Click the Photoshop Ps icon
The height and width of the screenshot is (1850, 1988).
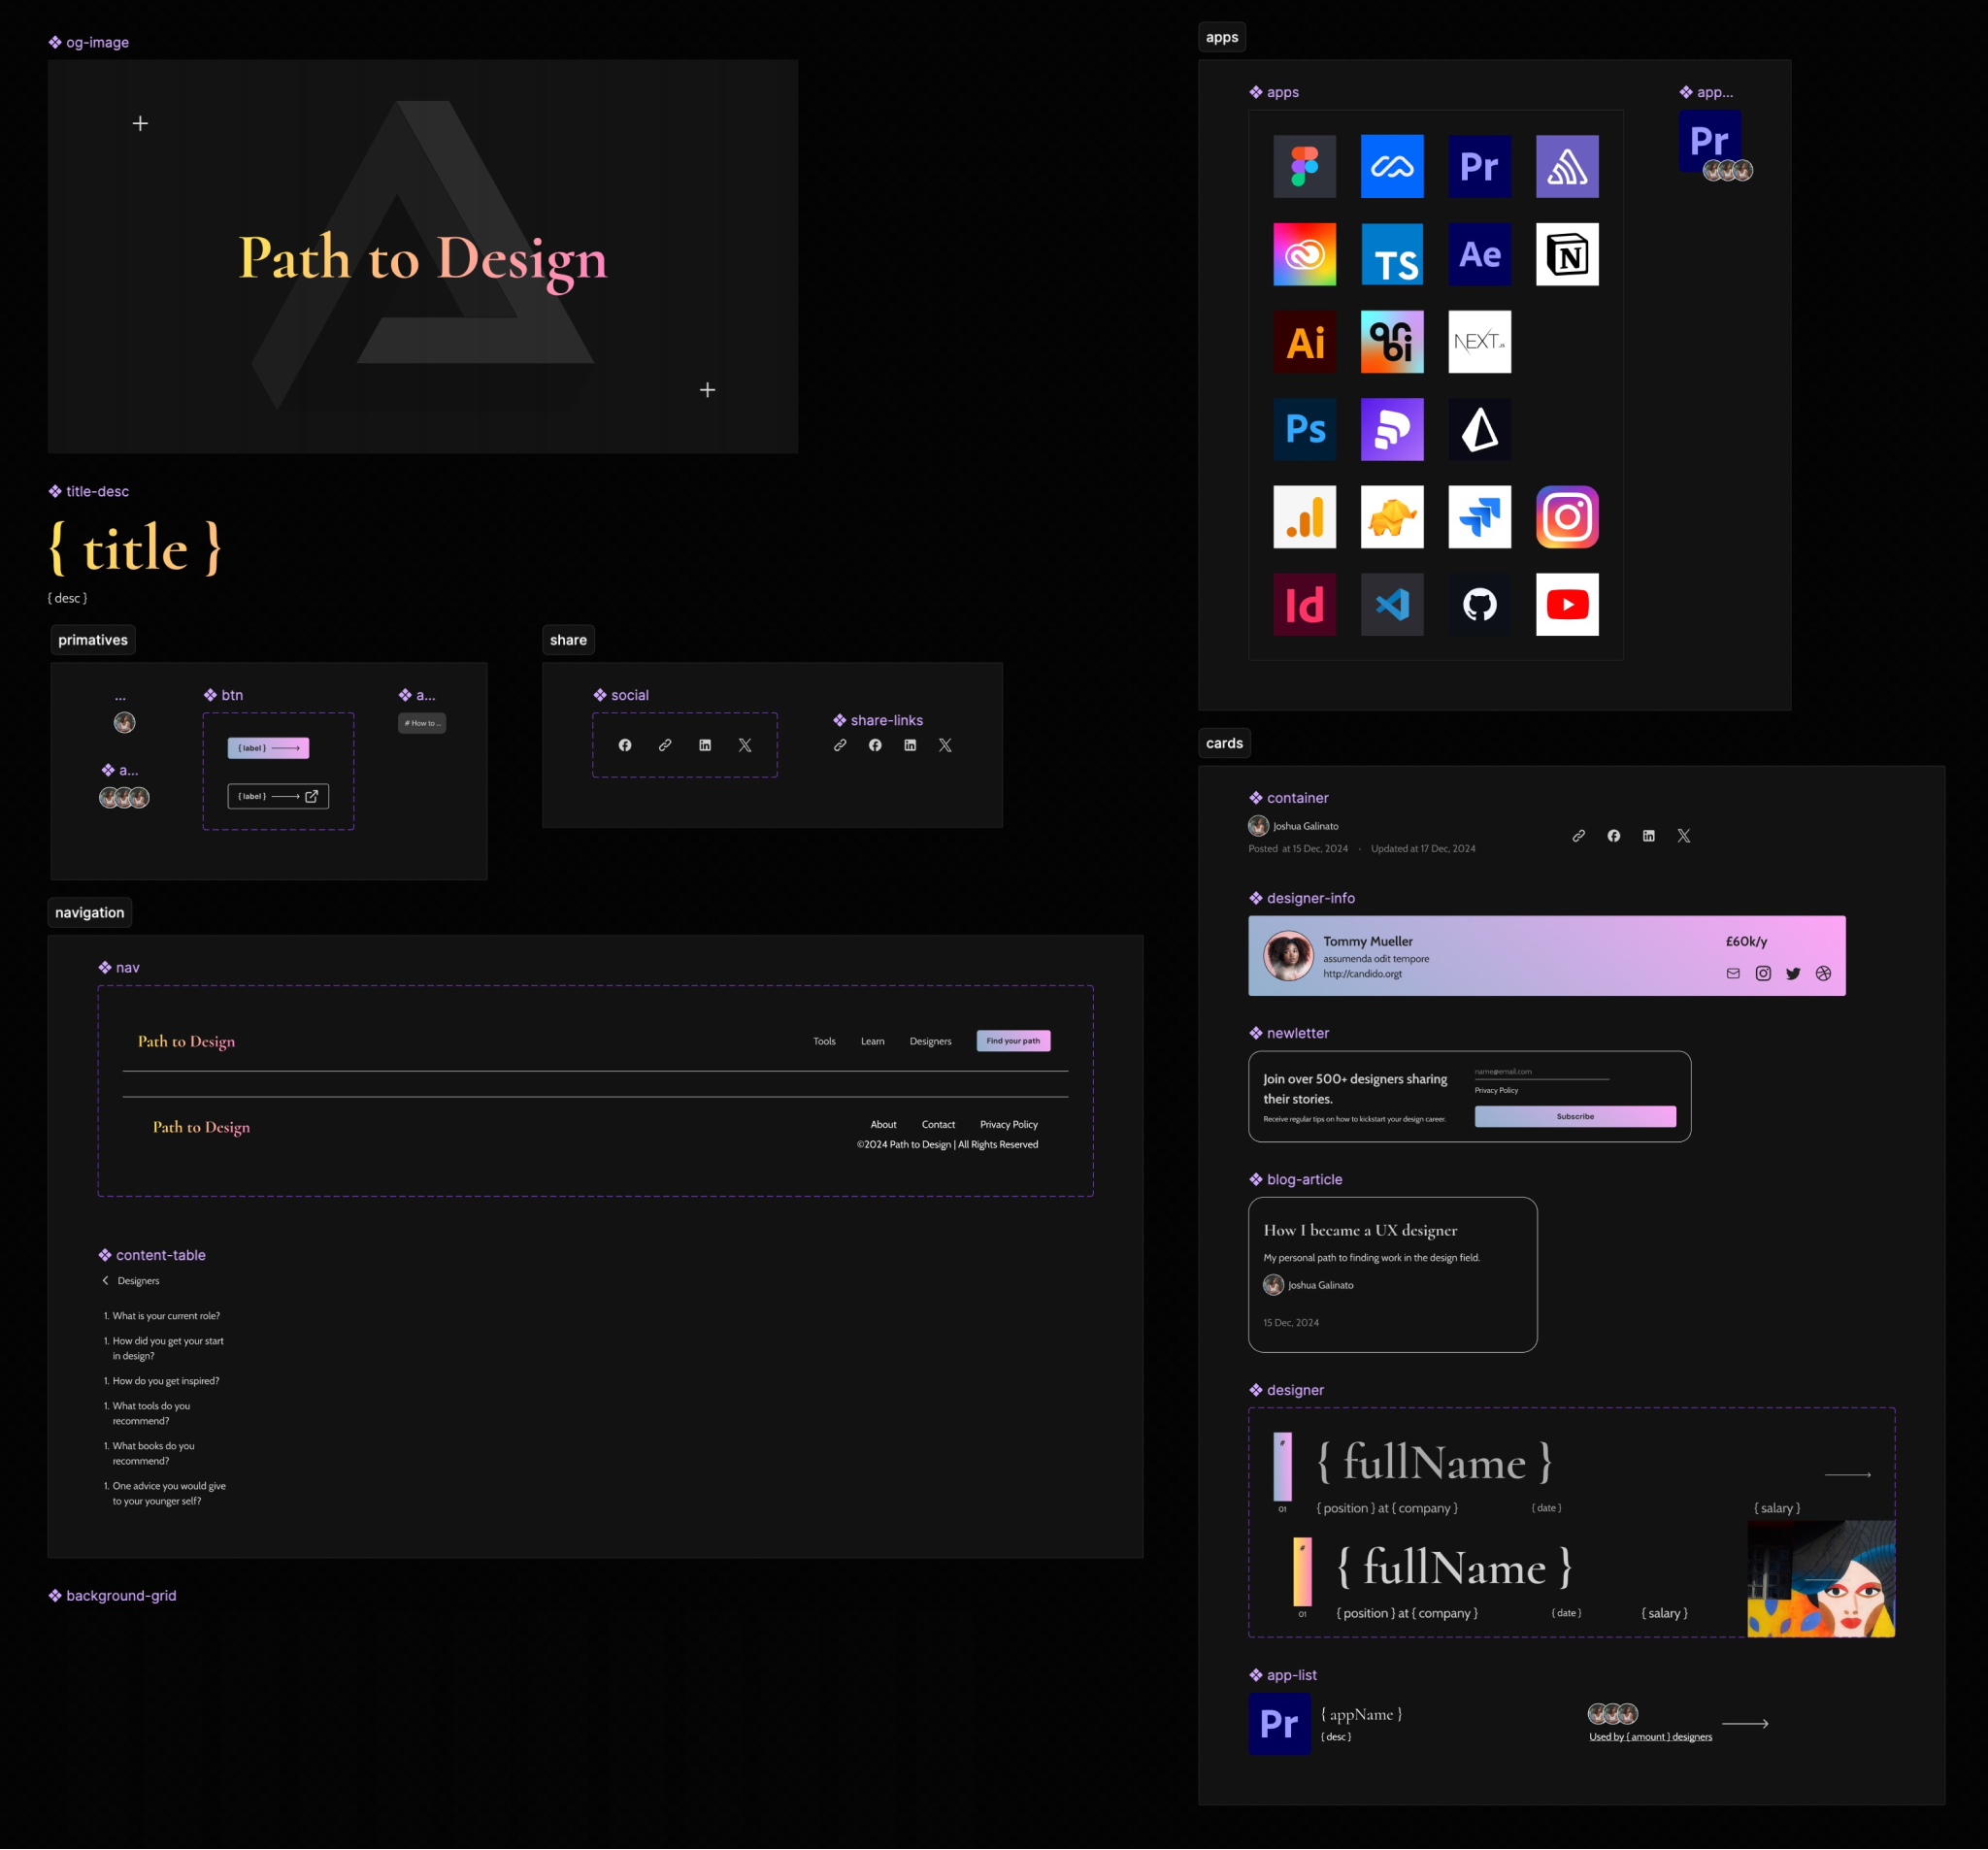[1304, 429]
